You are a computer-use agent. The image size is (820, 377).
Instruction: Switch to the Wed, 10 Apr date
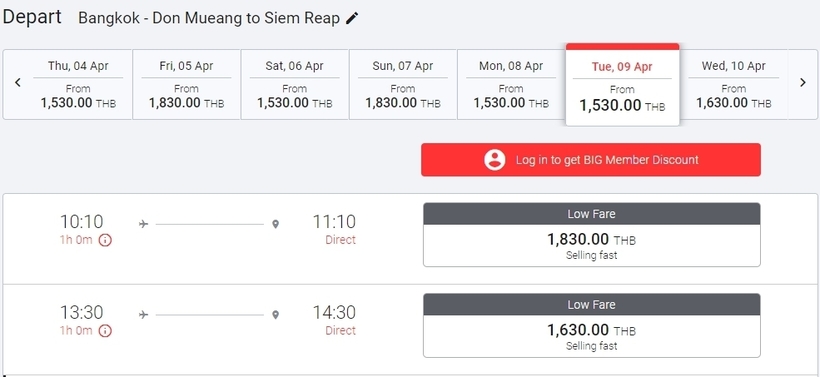point(734,85)
